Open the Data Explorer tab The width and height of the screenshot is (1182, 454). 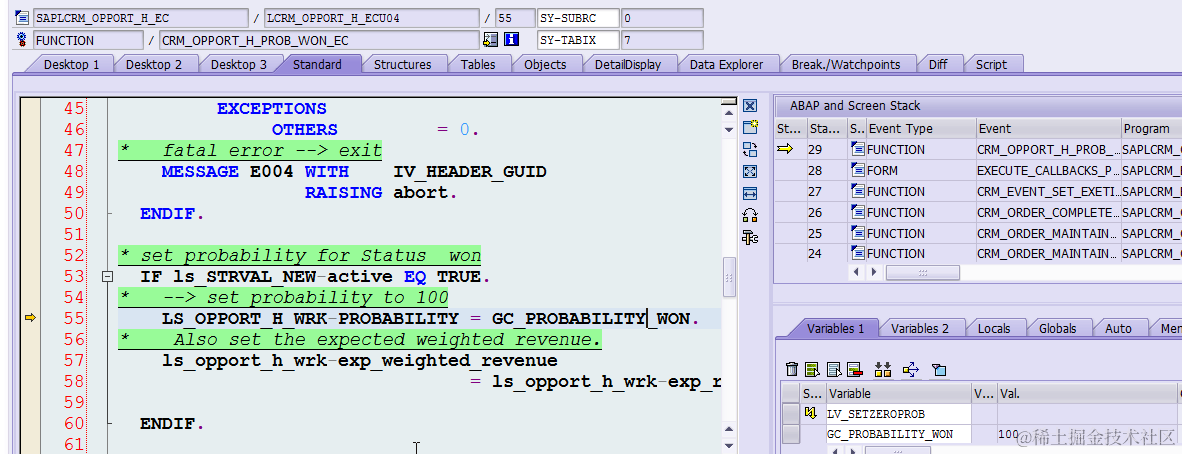[726, 64]
